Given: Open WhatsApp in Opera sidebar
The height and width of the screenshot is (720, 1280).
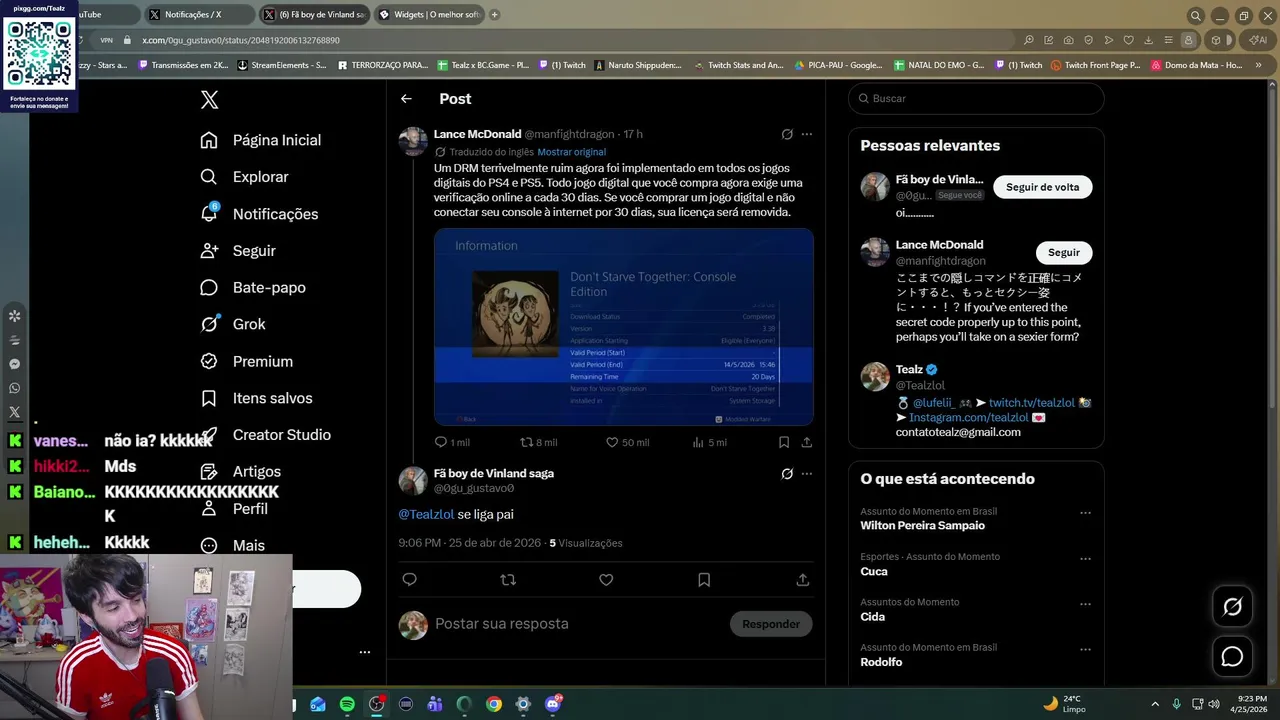Looking at the screenshot, I should point(14,388).
